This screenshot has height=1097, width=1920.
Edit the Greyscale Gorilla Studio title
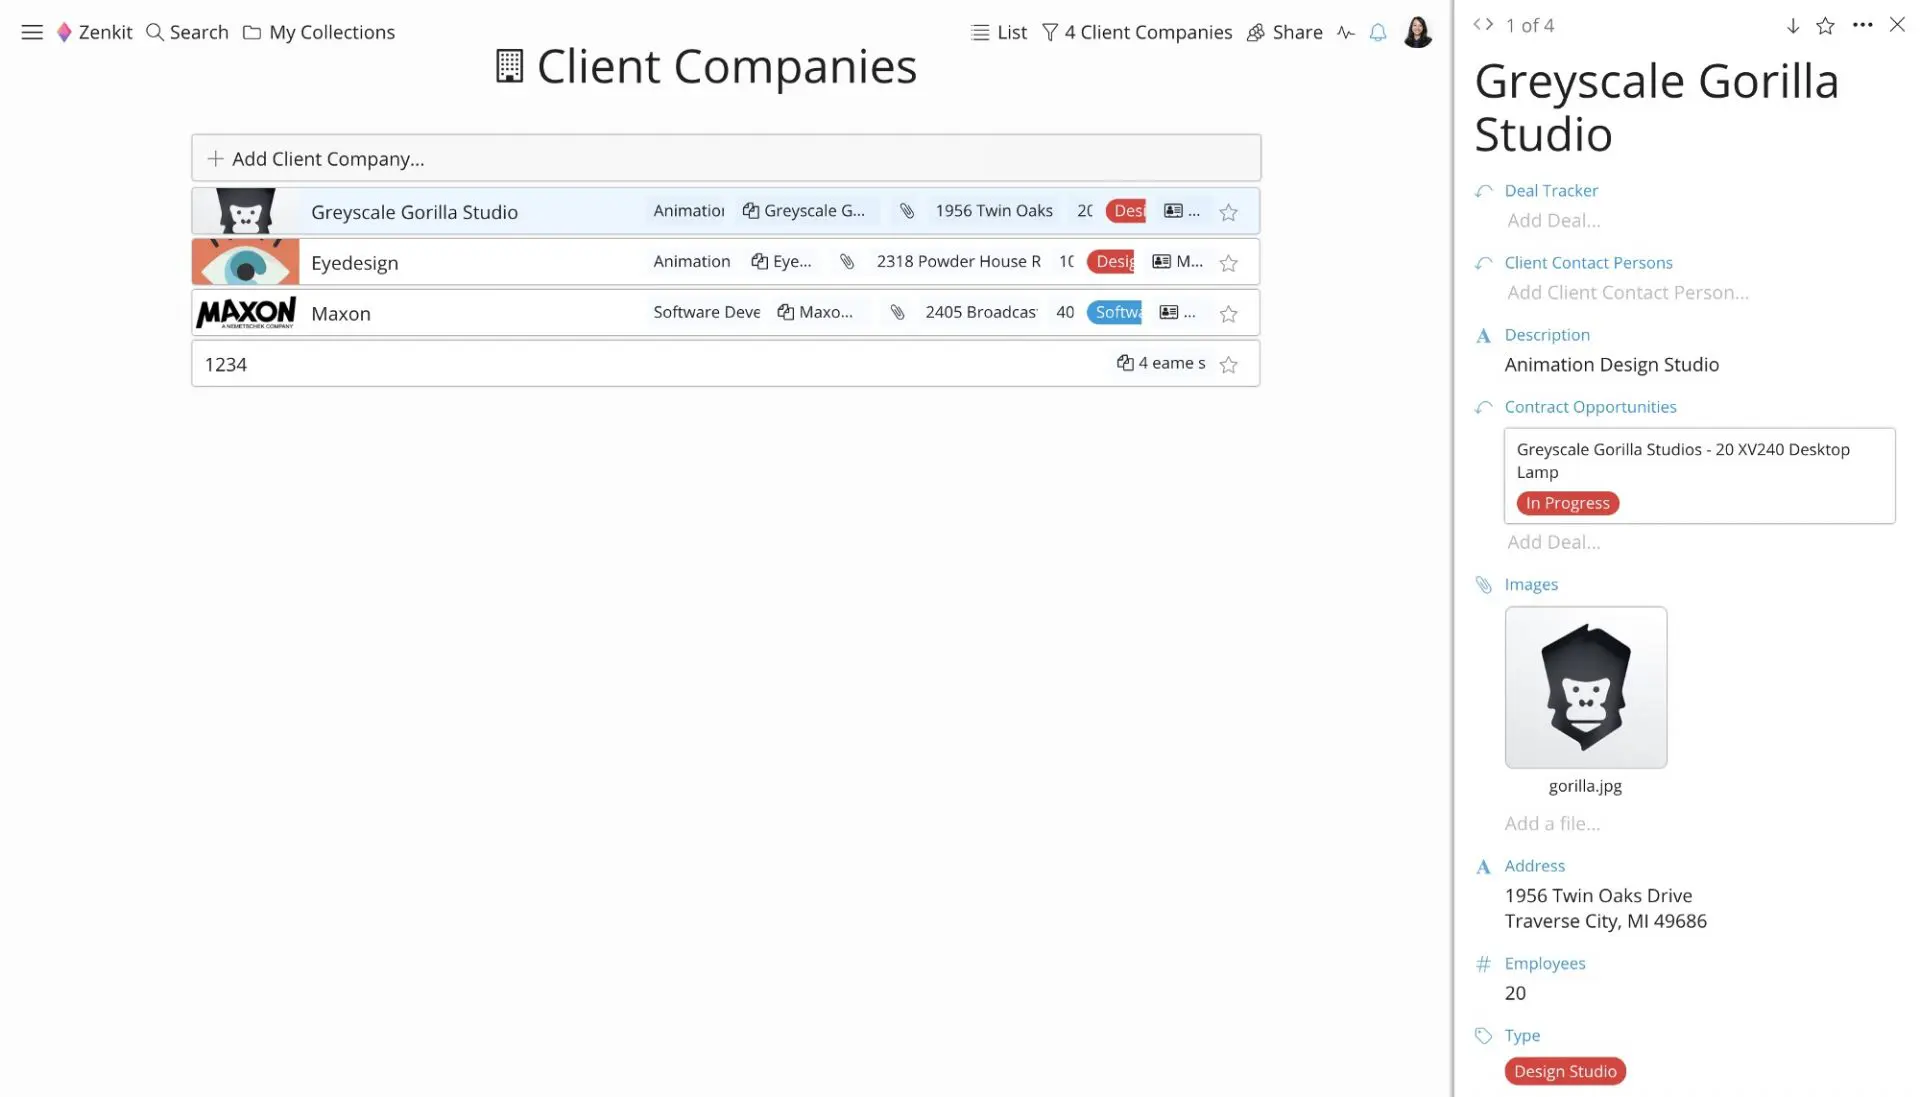[x=1657, y=108]
